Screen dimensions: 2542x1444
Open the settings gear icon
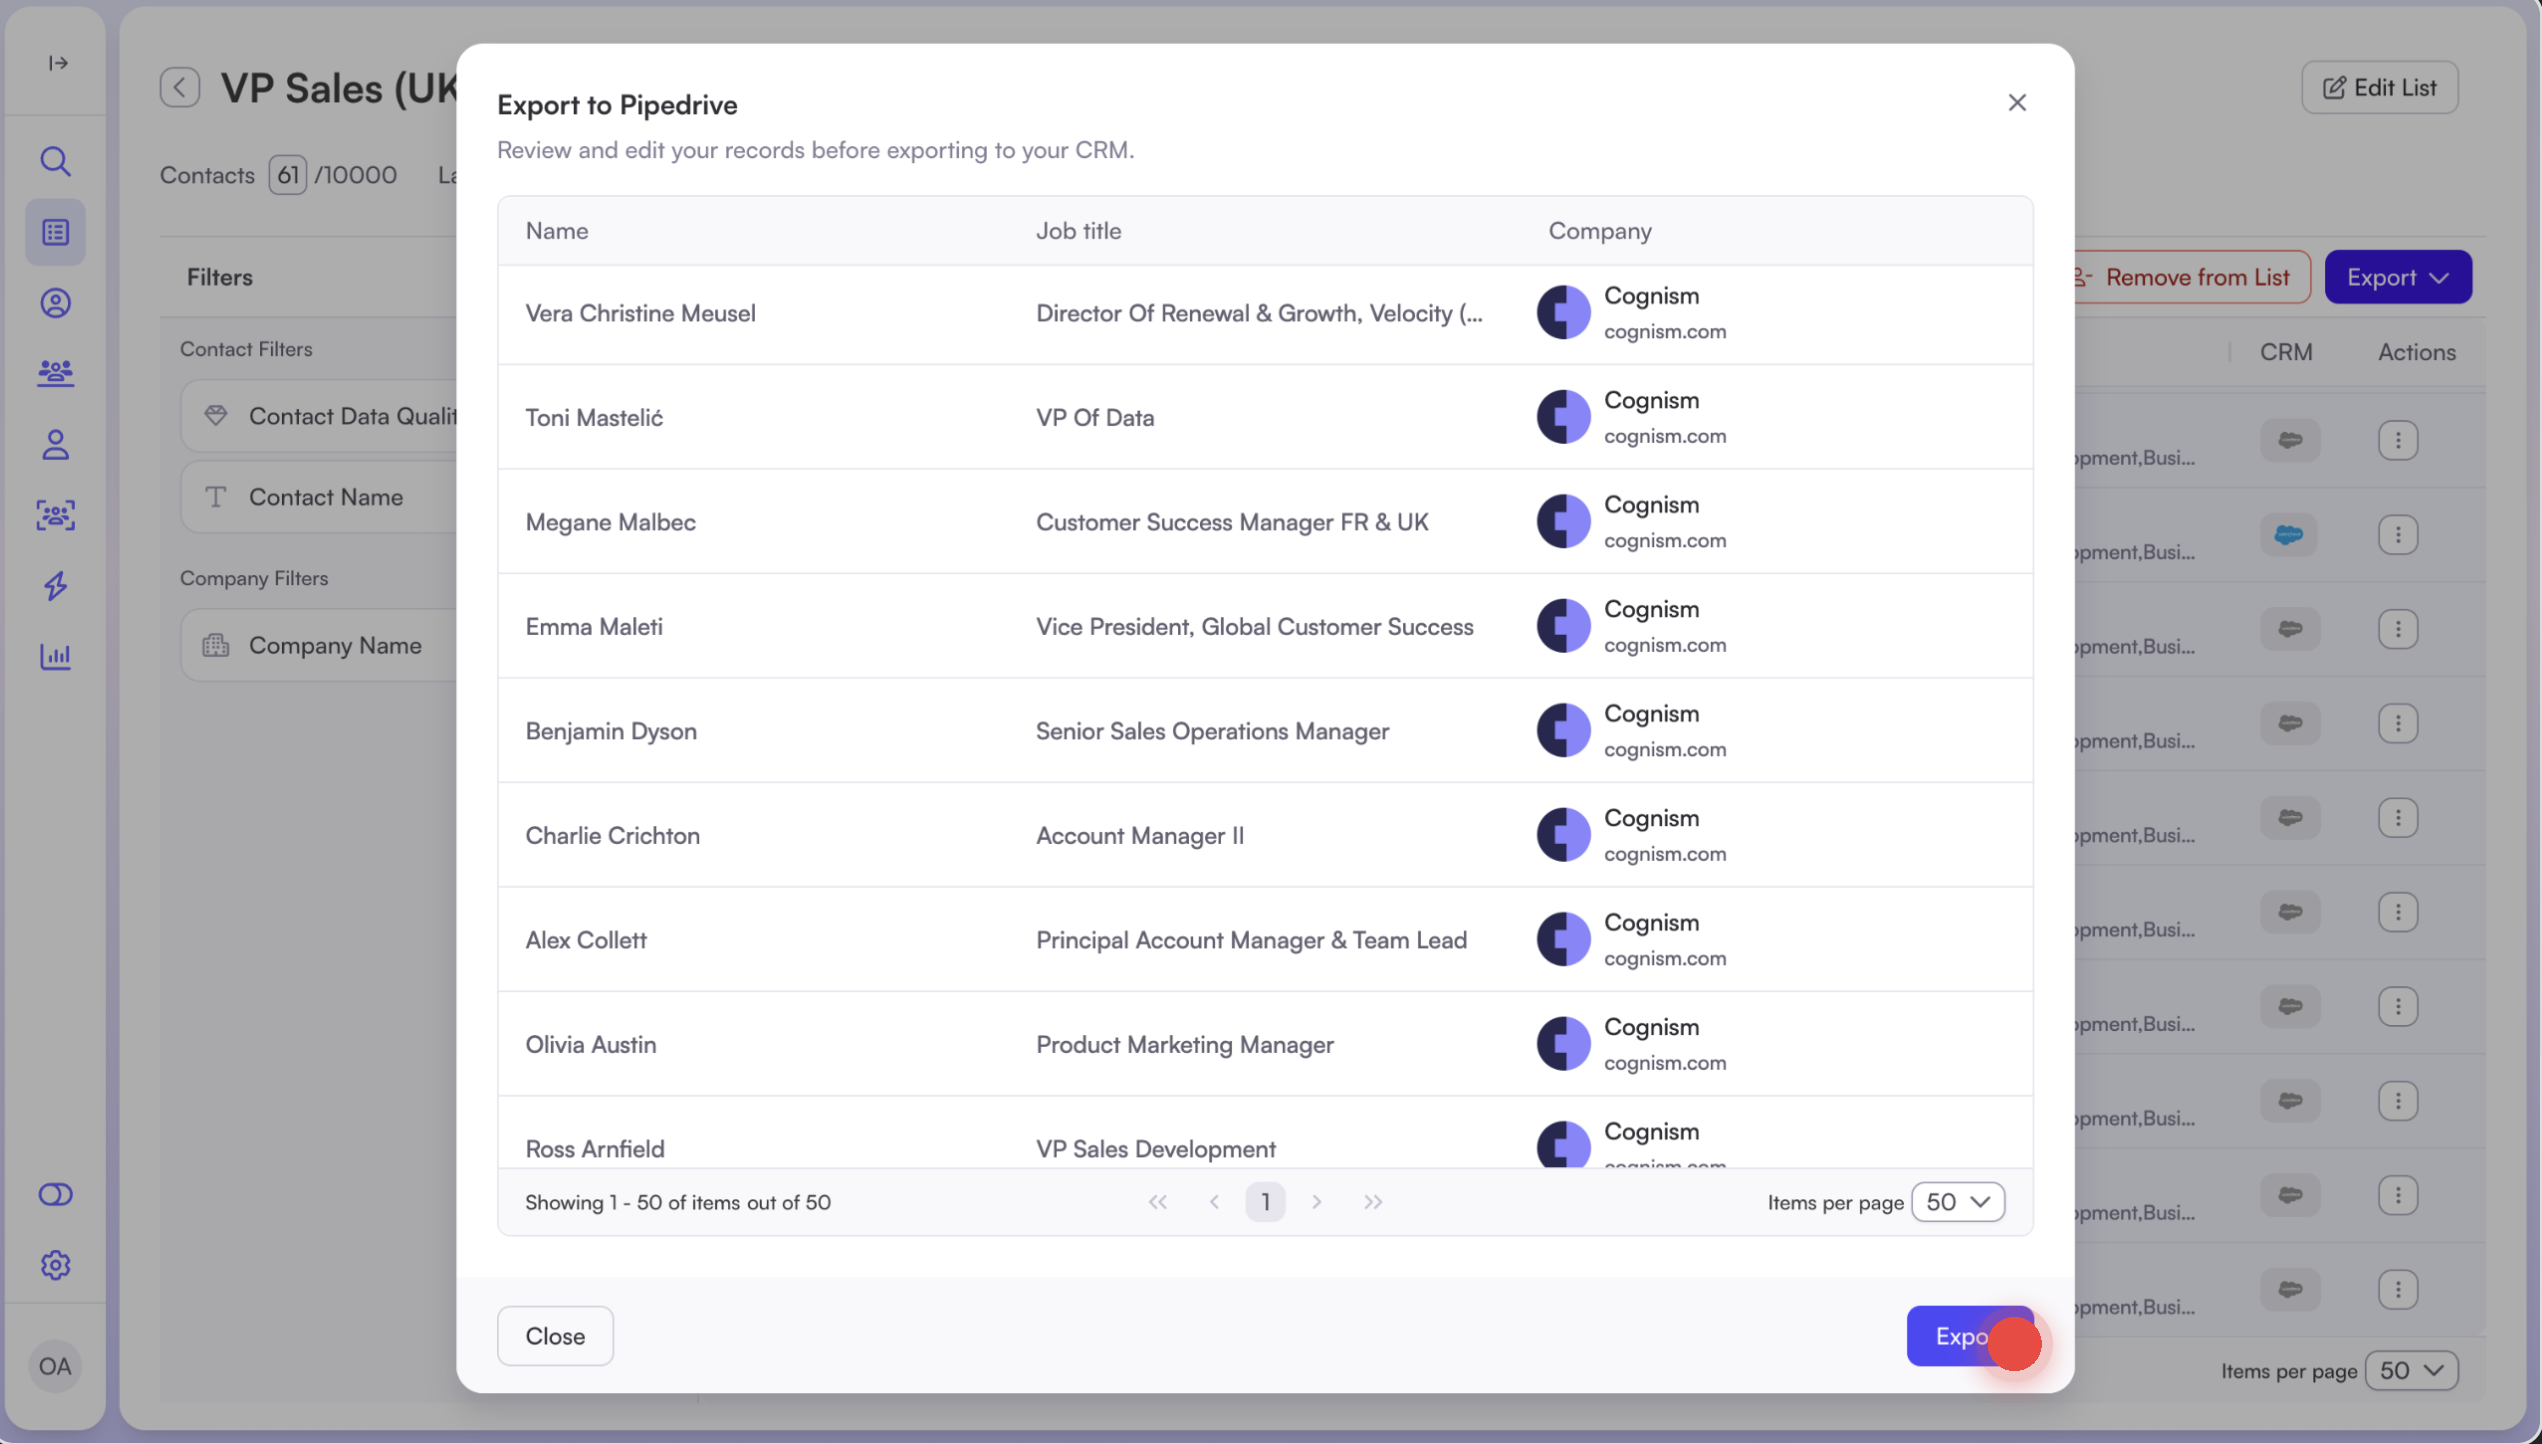tap(55, 1265)
